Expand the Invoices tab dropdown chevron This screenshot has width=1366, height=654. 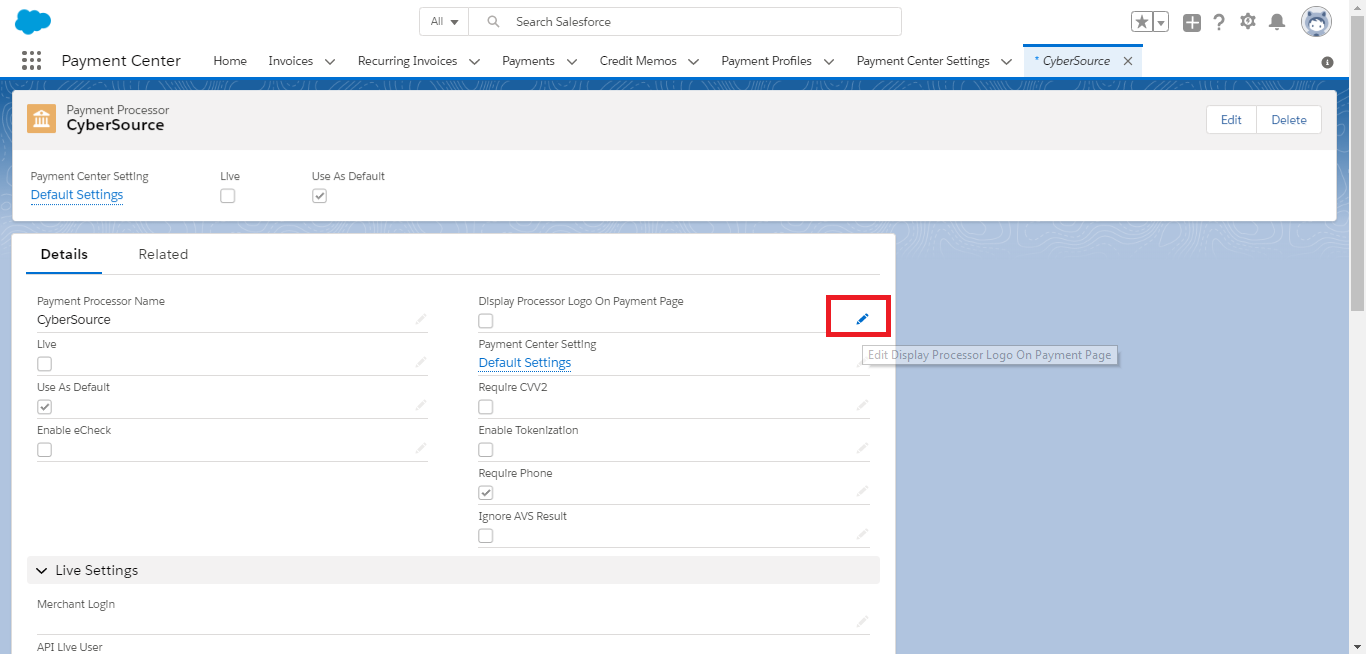click(330, 62)
